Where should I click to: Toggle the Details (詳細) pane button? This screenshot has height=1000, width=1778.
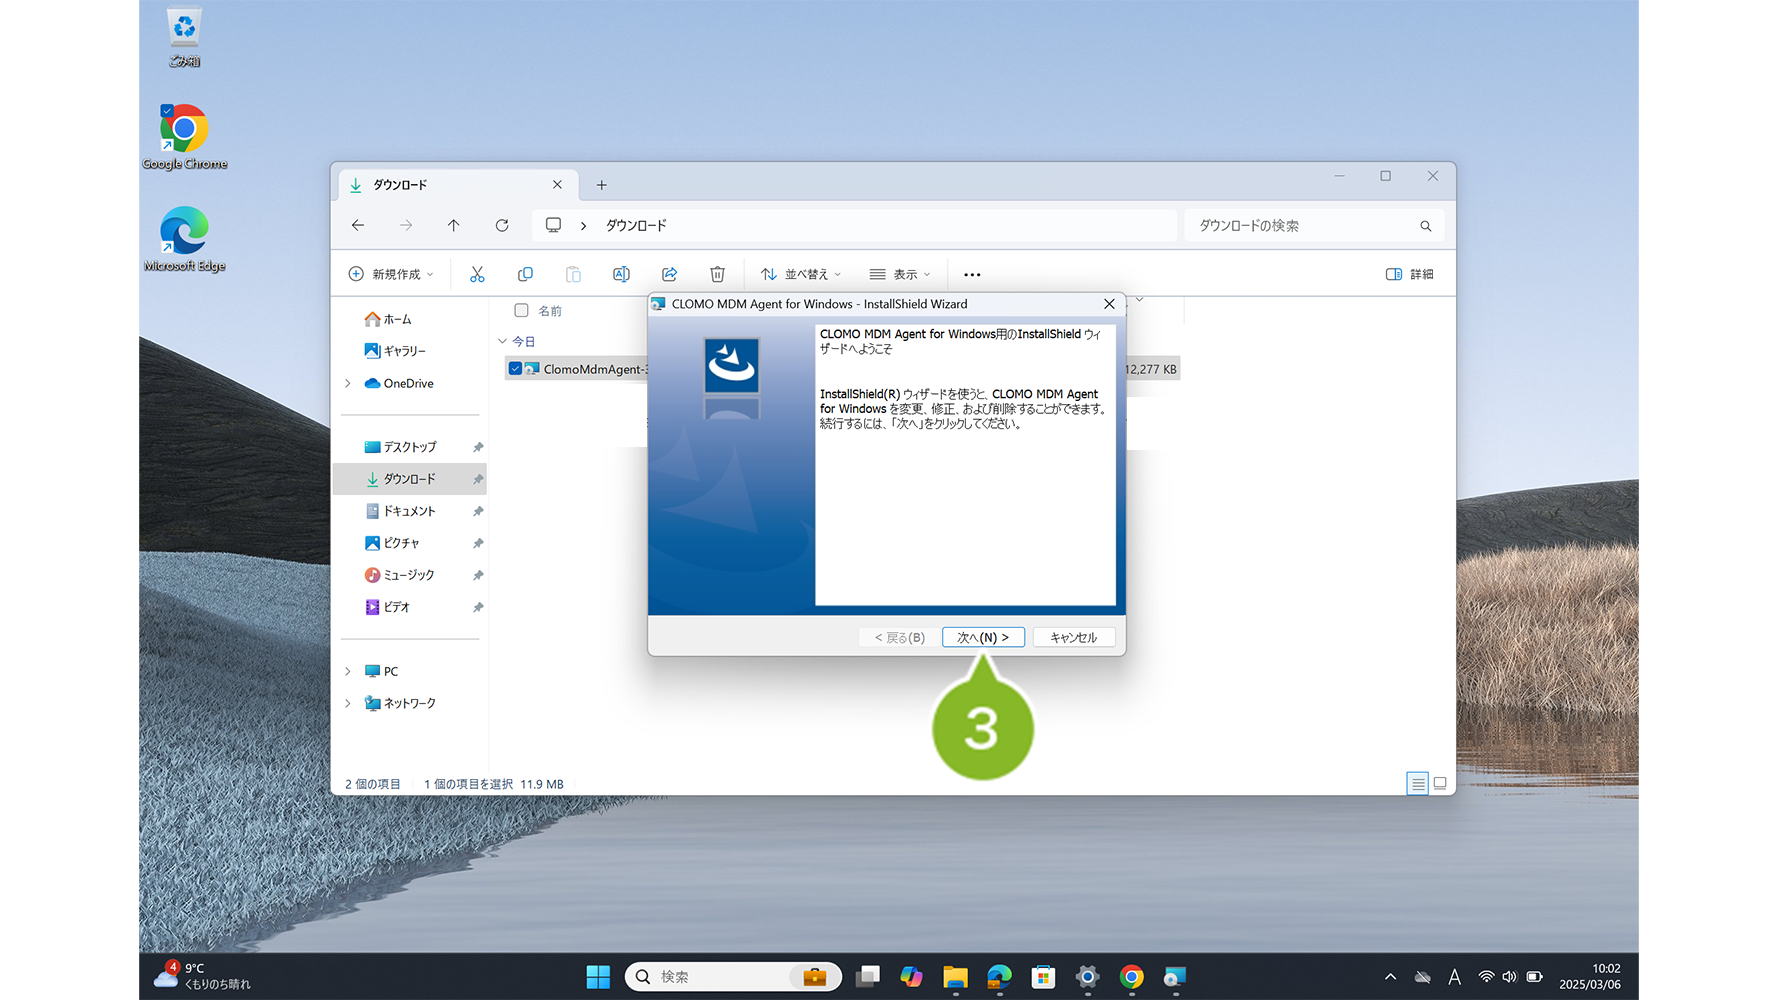(1410, 274)
